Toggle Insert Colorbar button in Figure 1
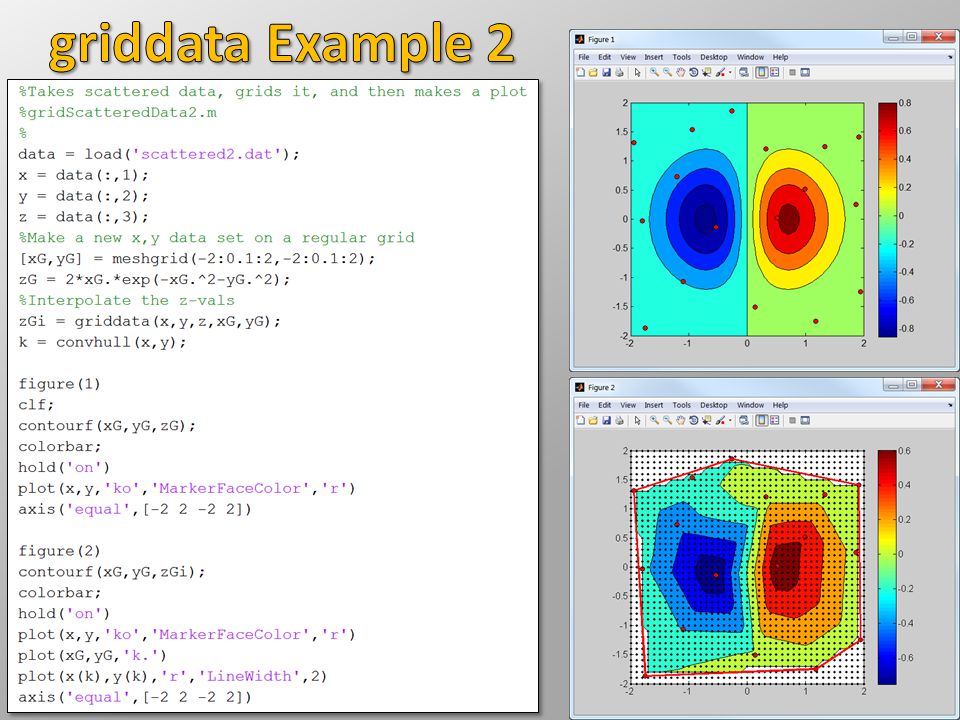960x720 pixels. pos(762,72)
